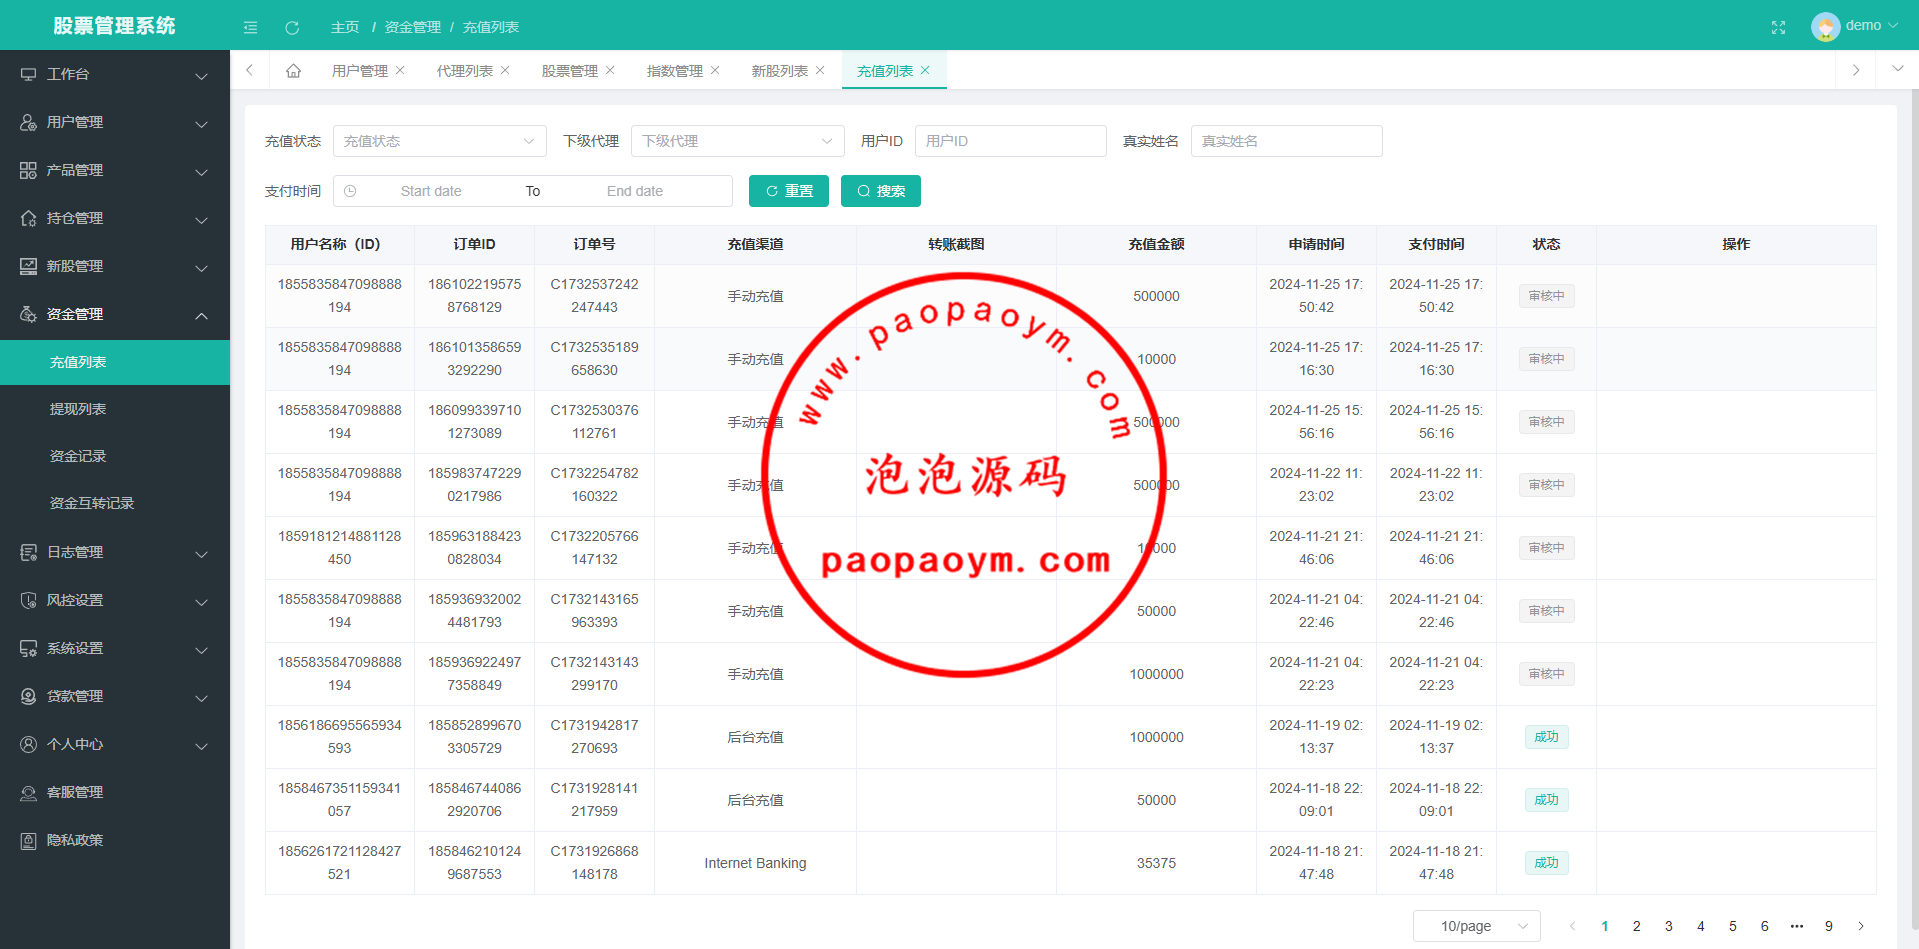
Task: Collapse the 资金管理 sidebar menu
Action: tap(115, 314)
